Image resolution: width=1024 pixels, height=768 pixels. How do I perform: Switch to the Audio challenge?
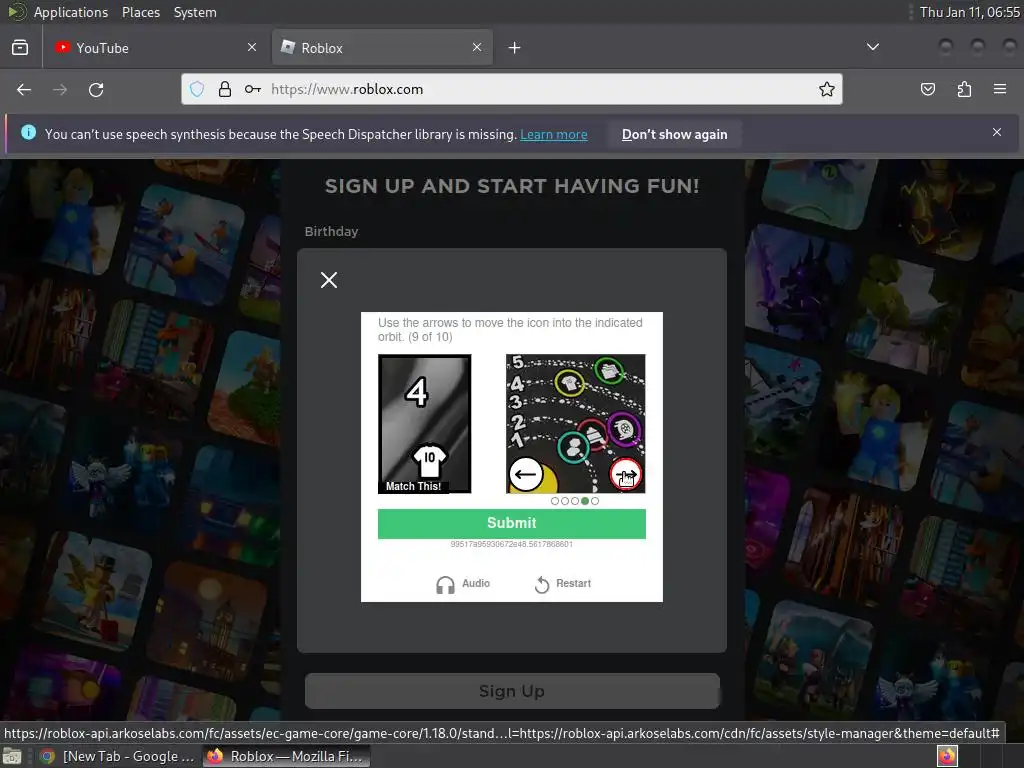pos(463,584)
